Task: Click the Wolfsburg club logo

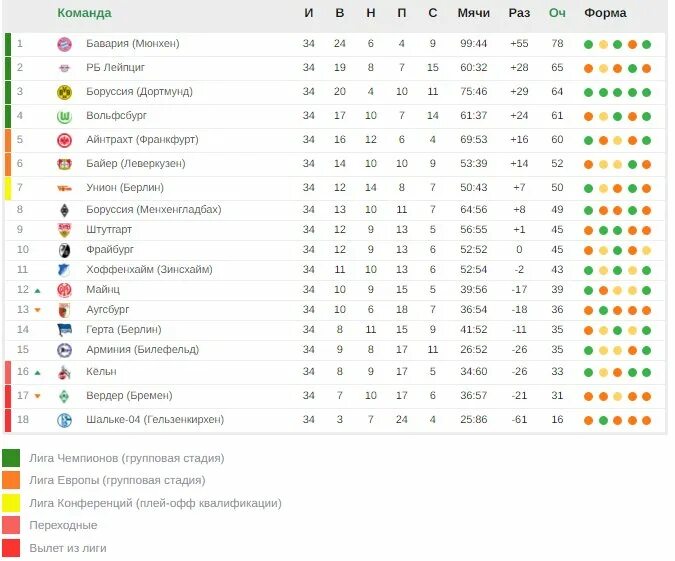Action: (65, 116)
